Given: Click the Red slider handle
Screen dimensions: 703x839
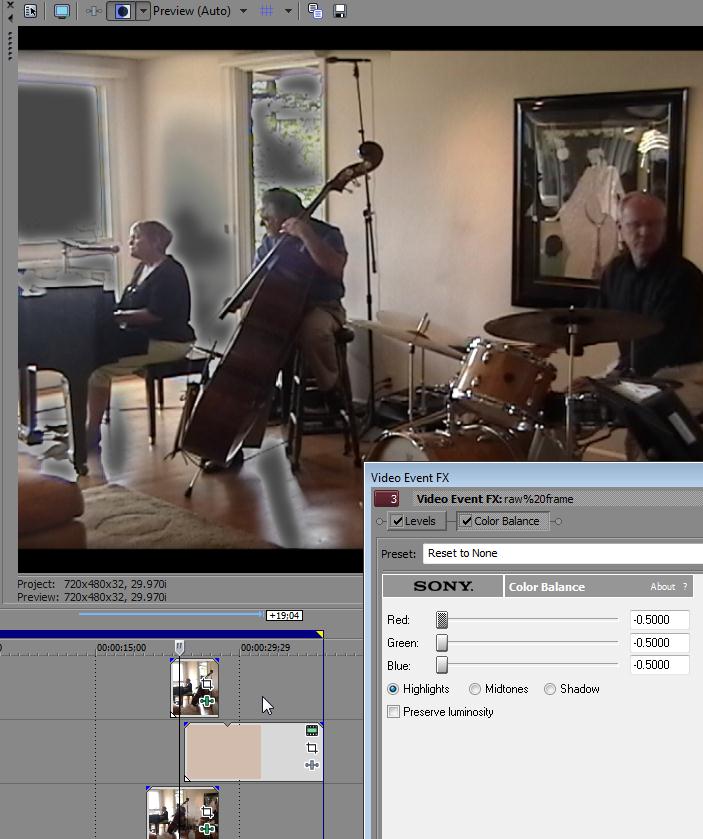Looking at the screenshot, I should tap(442, 620).
